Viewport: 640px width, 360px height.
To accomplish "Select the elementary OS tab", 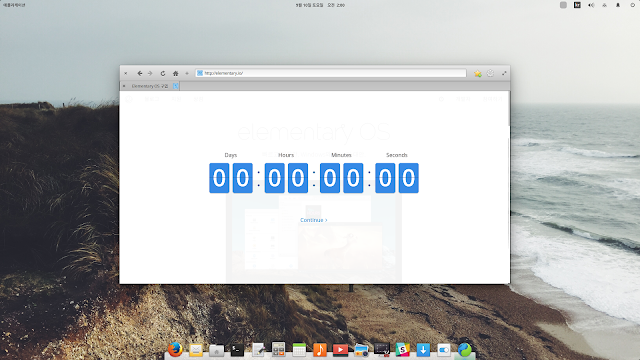I will 150,86.
